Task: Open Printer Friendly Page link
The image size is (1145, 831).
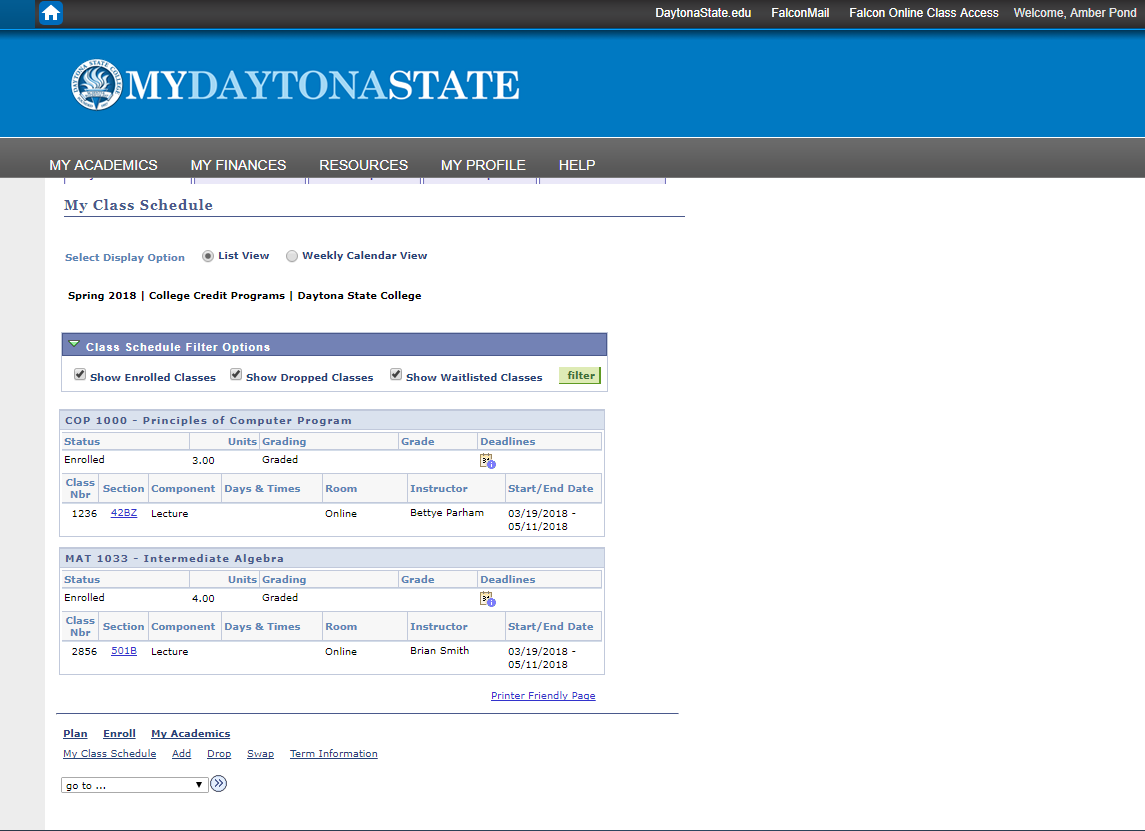Action: tap(543, 695)
